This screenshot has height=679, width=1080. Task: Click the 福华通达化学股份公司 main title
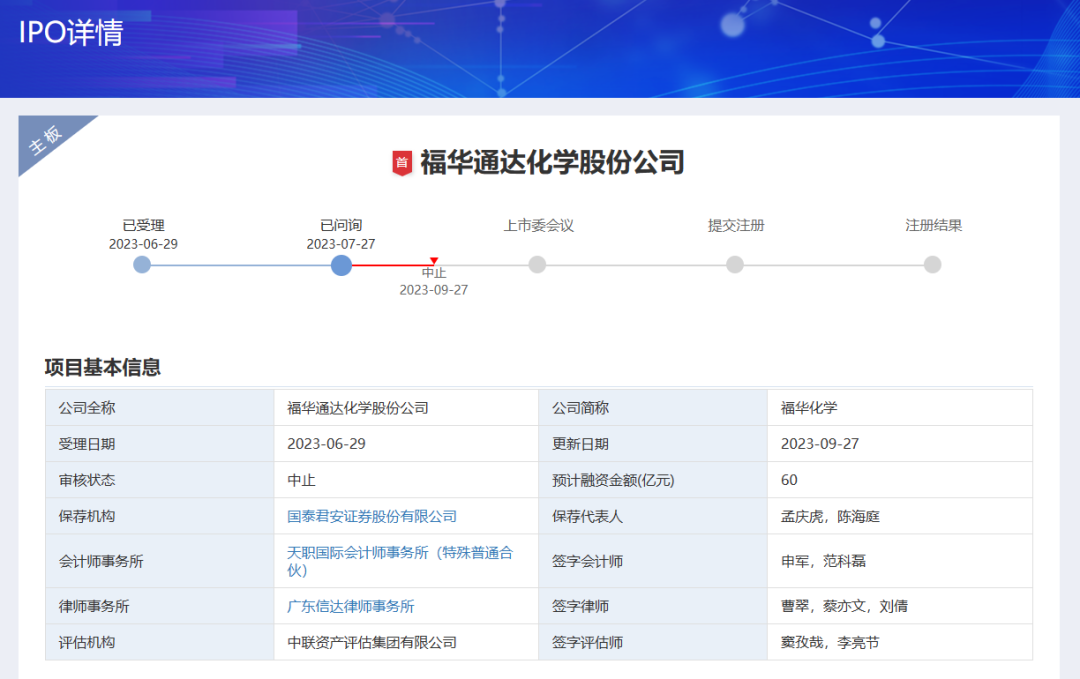tap(552, 163)
